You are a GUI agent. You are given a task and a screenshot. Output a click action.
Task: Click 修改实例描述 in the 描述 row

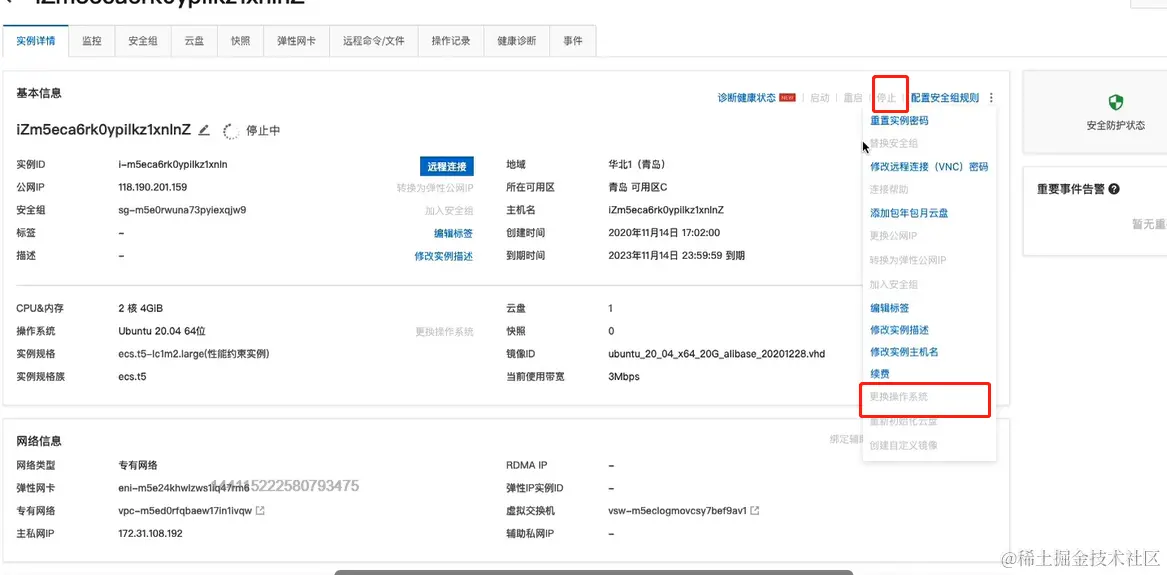coord(444,256)
